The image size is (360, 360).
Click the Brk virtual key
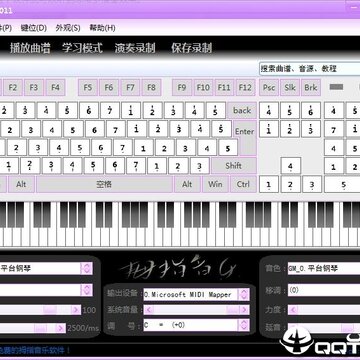(311, 88)
